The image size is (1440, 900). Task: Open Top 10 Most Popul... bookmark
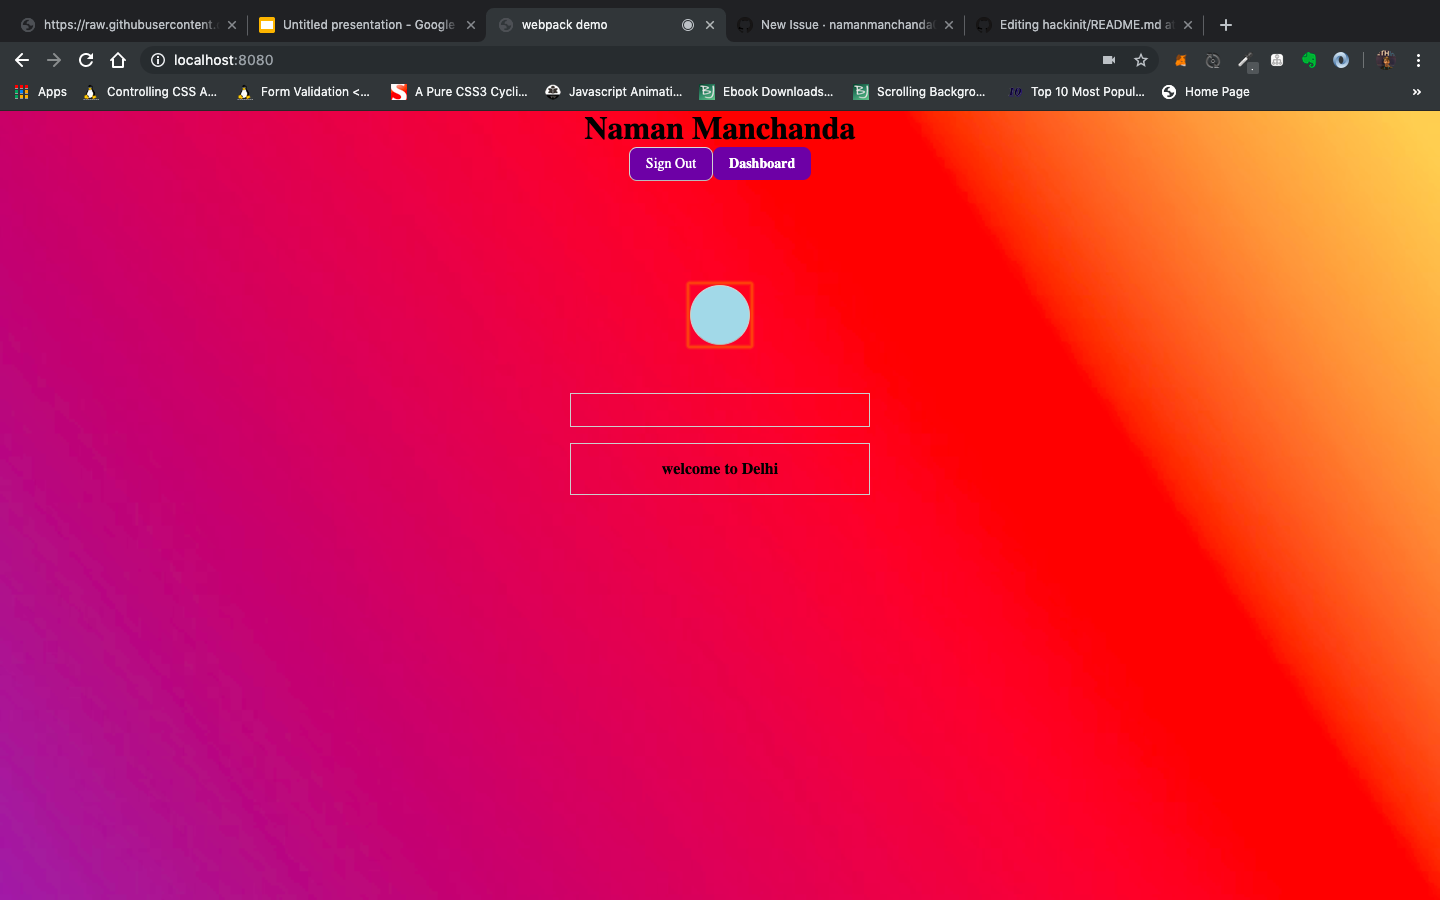coord(1076,92)
